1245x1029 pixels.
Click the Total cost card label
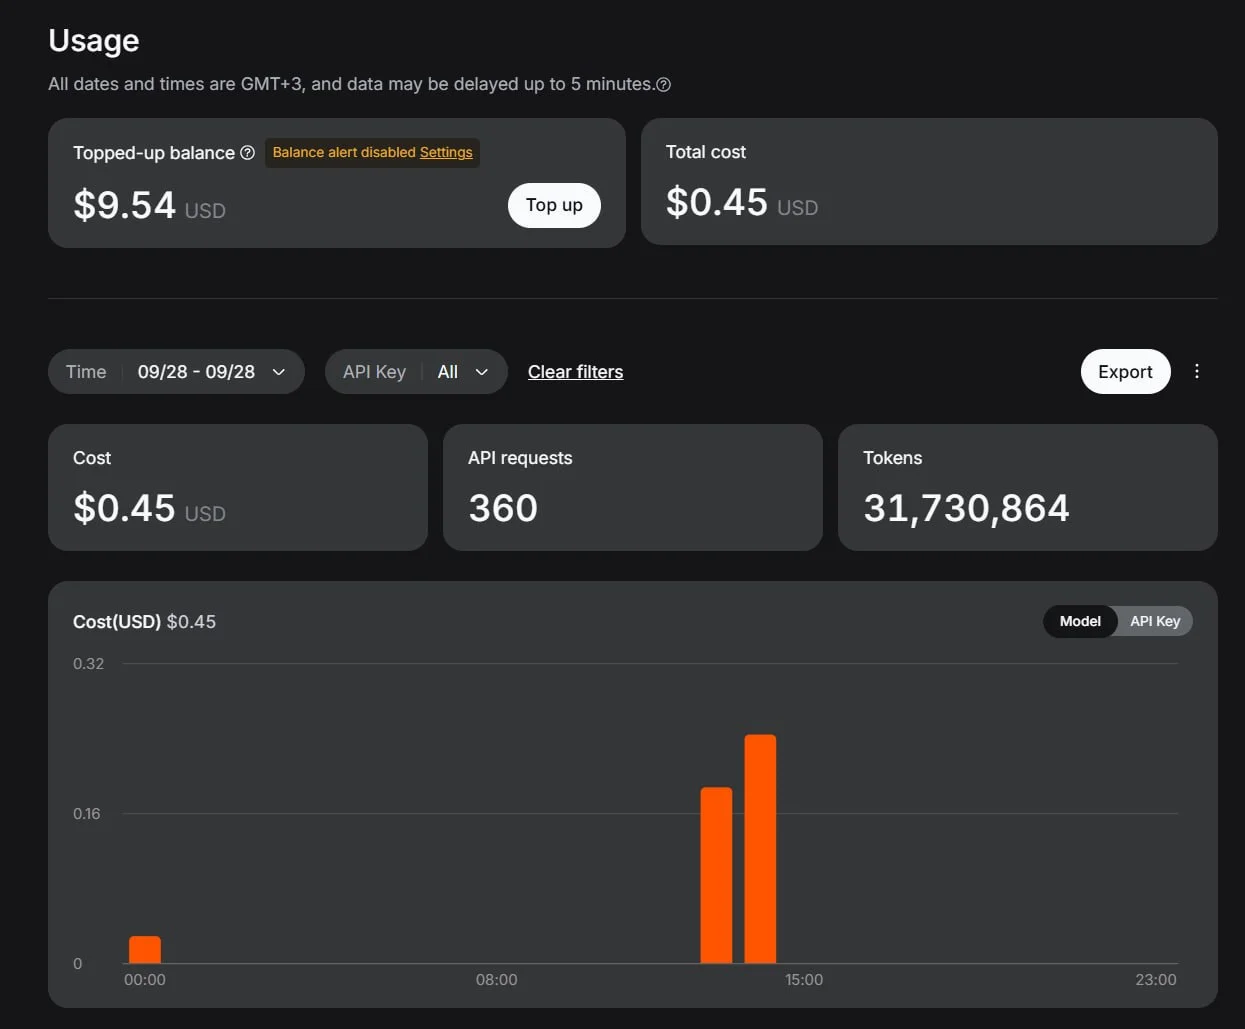pyautogui.click(x=706, y=152)
